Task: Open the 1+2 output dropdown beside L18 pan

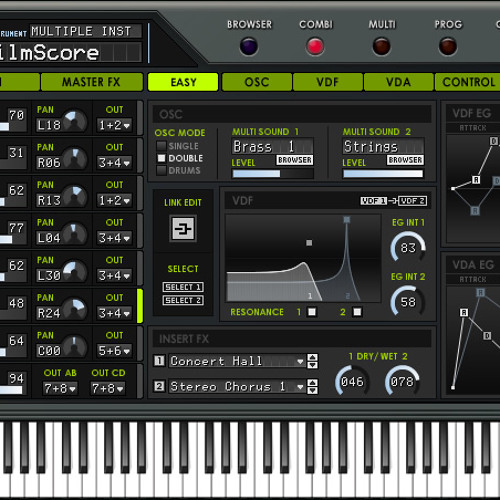Action: point(114,125)
